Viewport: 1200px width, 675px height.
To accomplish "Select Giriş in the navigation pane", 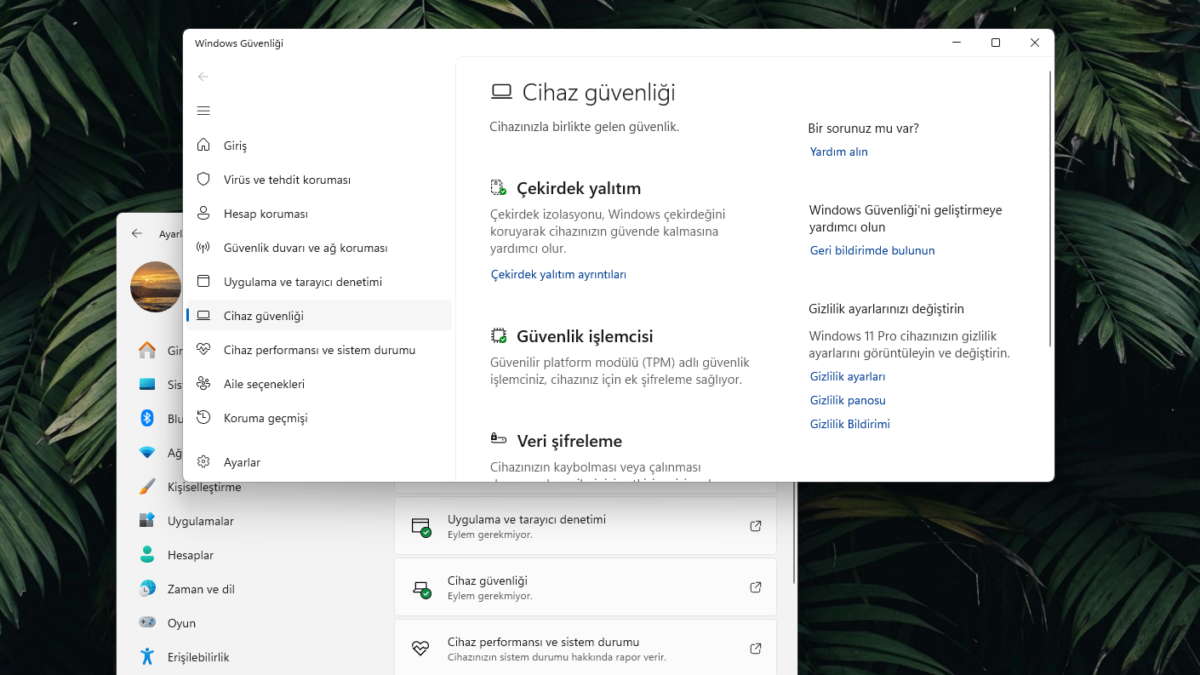I will click(319, 145).
